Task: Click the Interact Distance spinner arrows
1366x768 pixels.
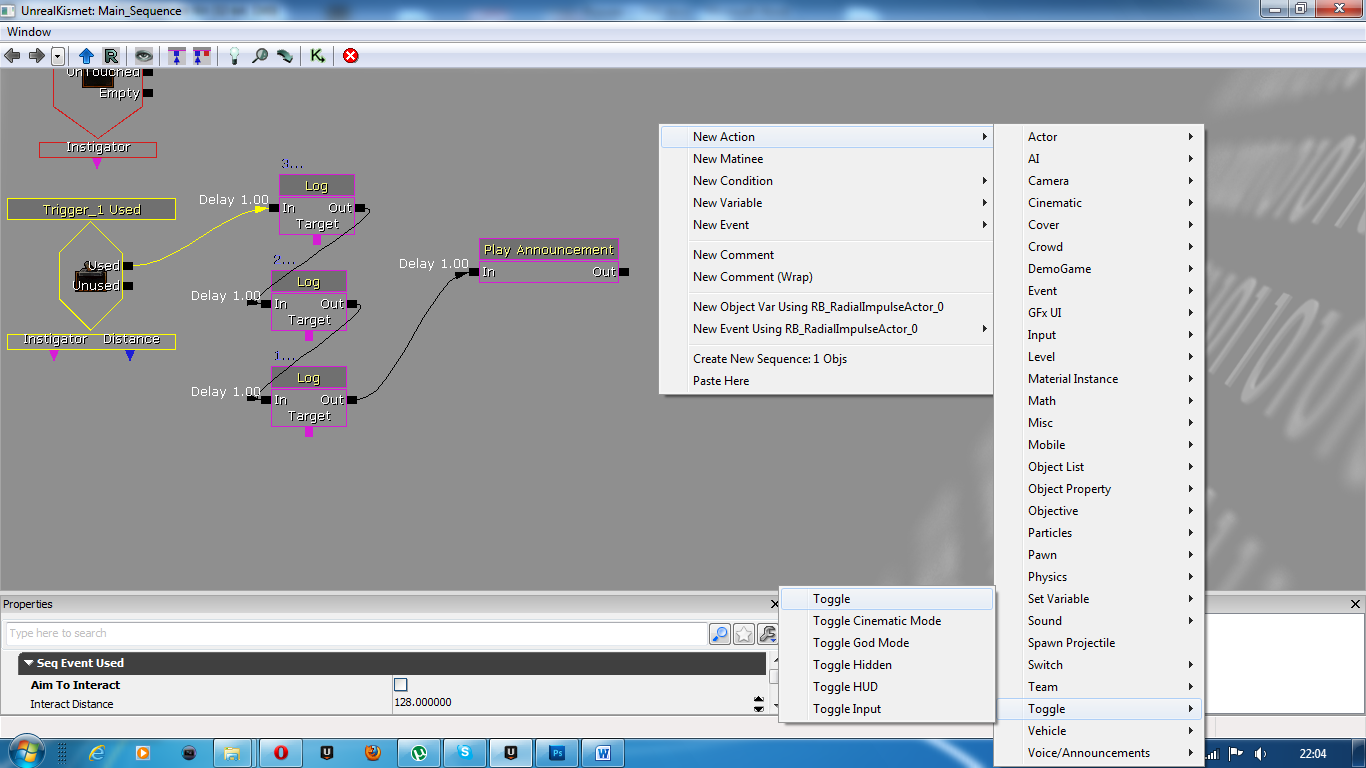Action: pos(758,704)
